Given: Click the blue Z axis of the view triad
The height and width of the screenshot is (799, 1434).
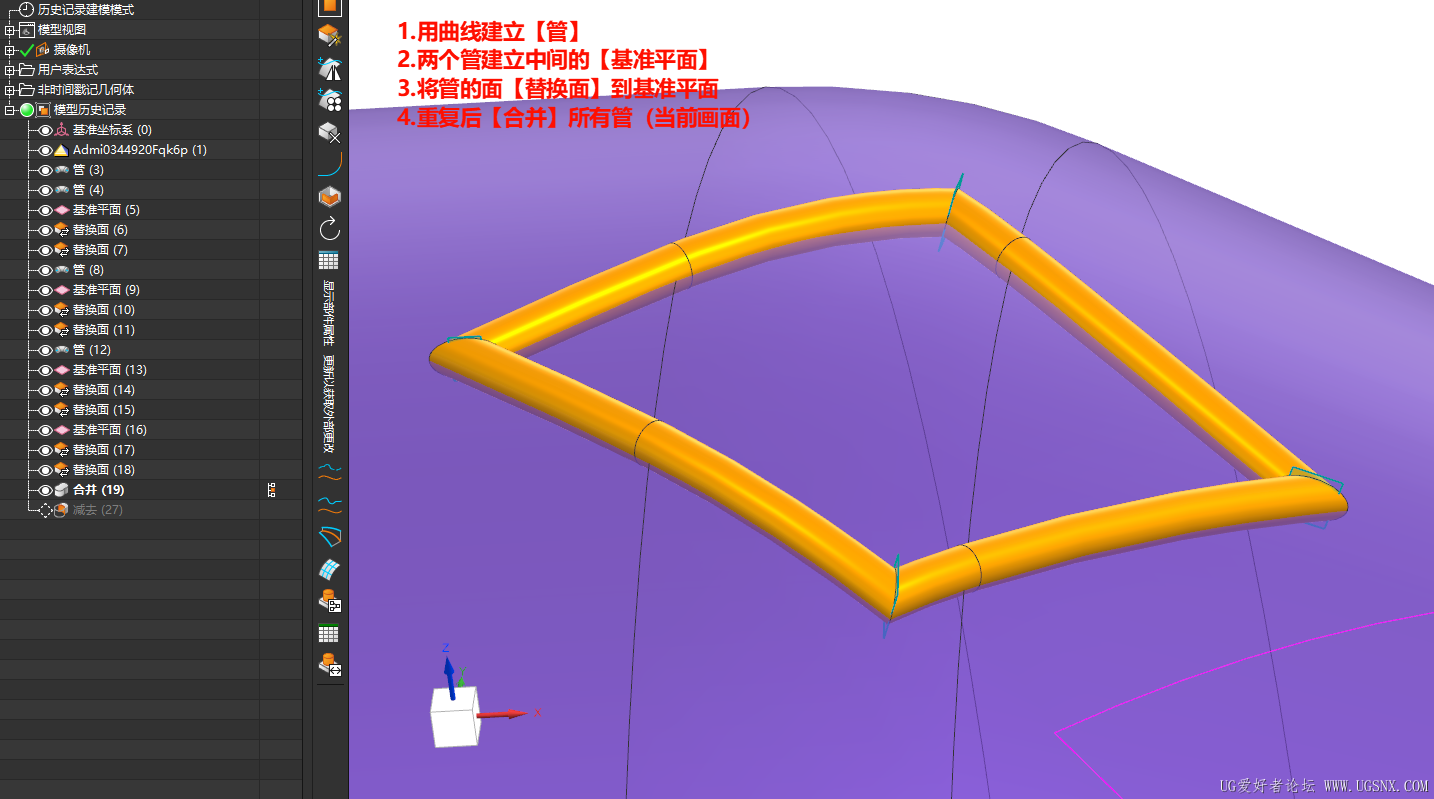Looking at the screenshot, I should click(x=450, y=676).
